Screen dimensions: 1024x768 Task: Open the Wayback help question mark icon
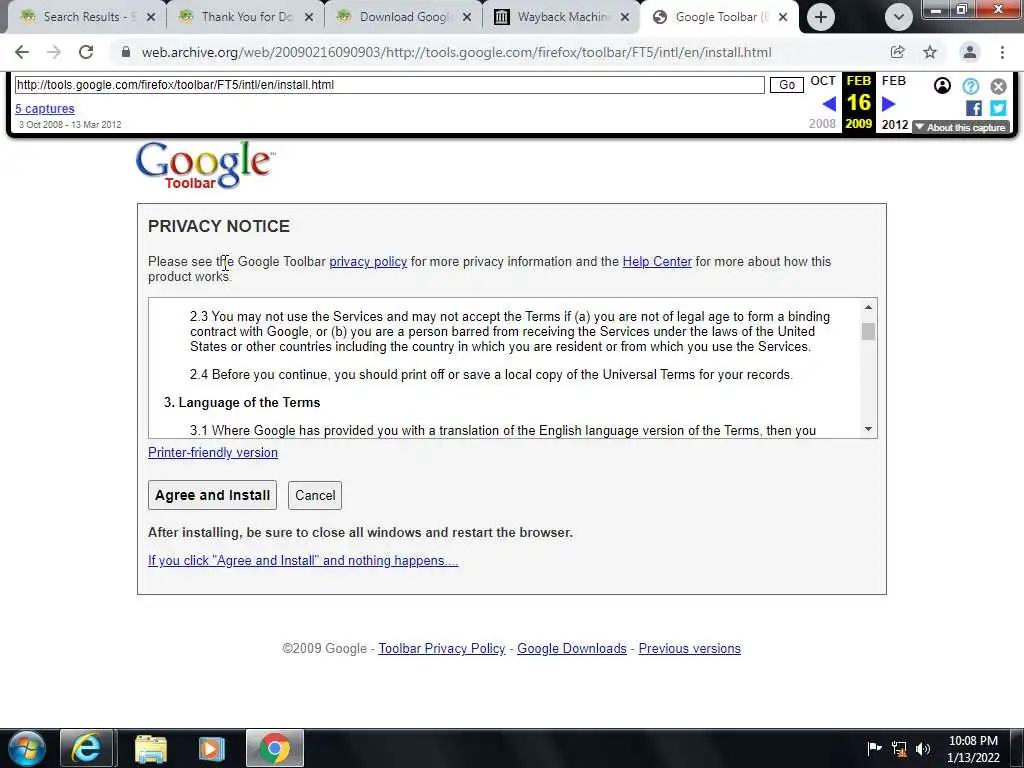pyautogui.click(x=971, y=86)
